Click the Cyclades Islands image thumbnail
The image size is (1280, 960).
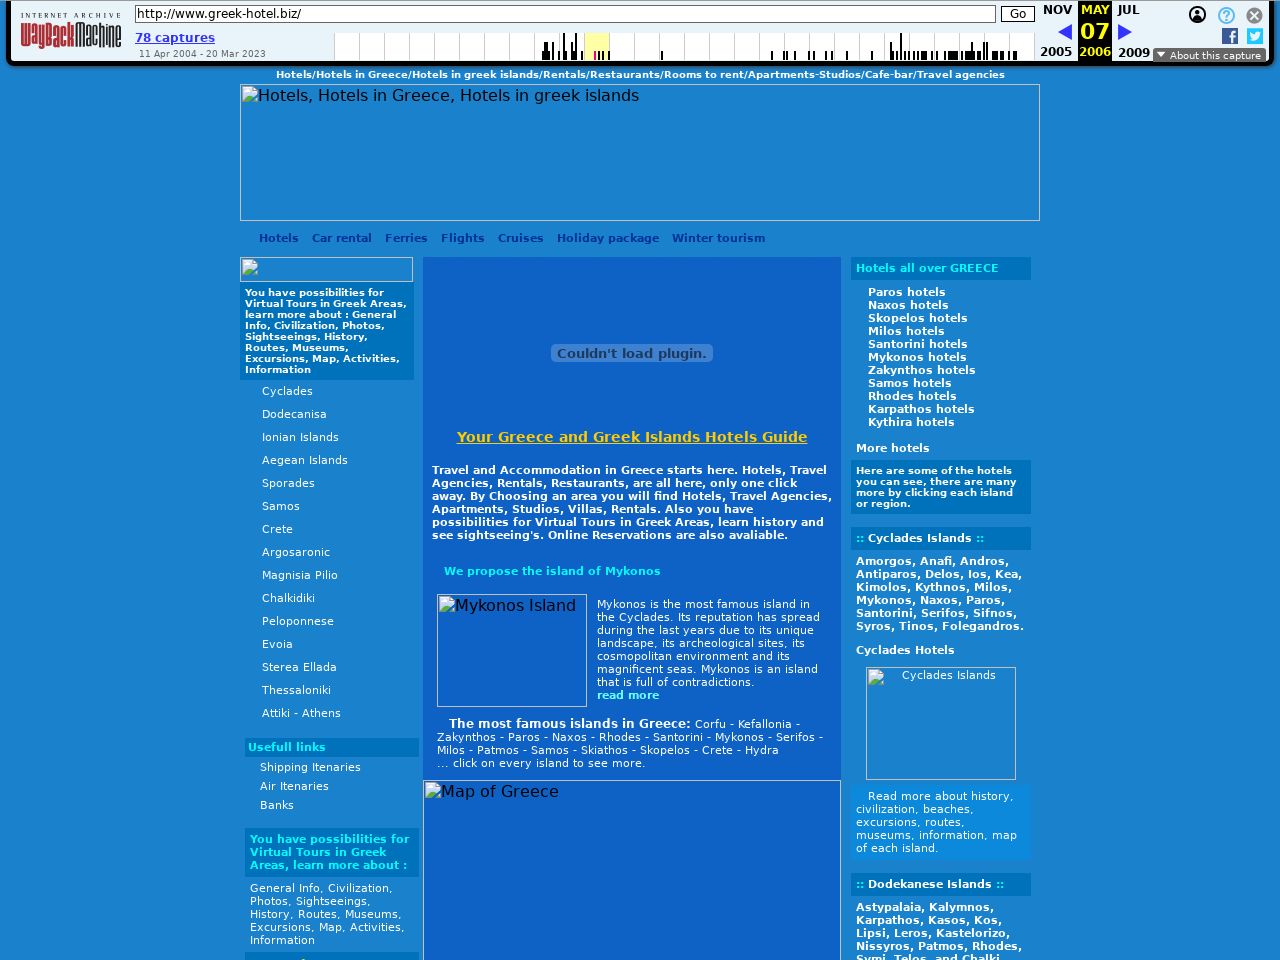[x=940, y=723]
